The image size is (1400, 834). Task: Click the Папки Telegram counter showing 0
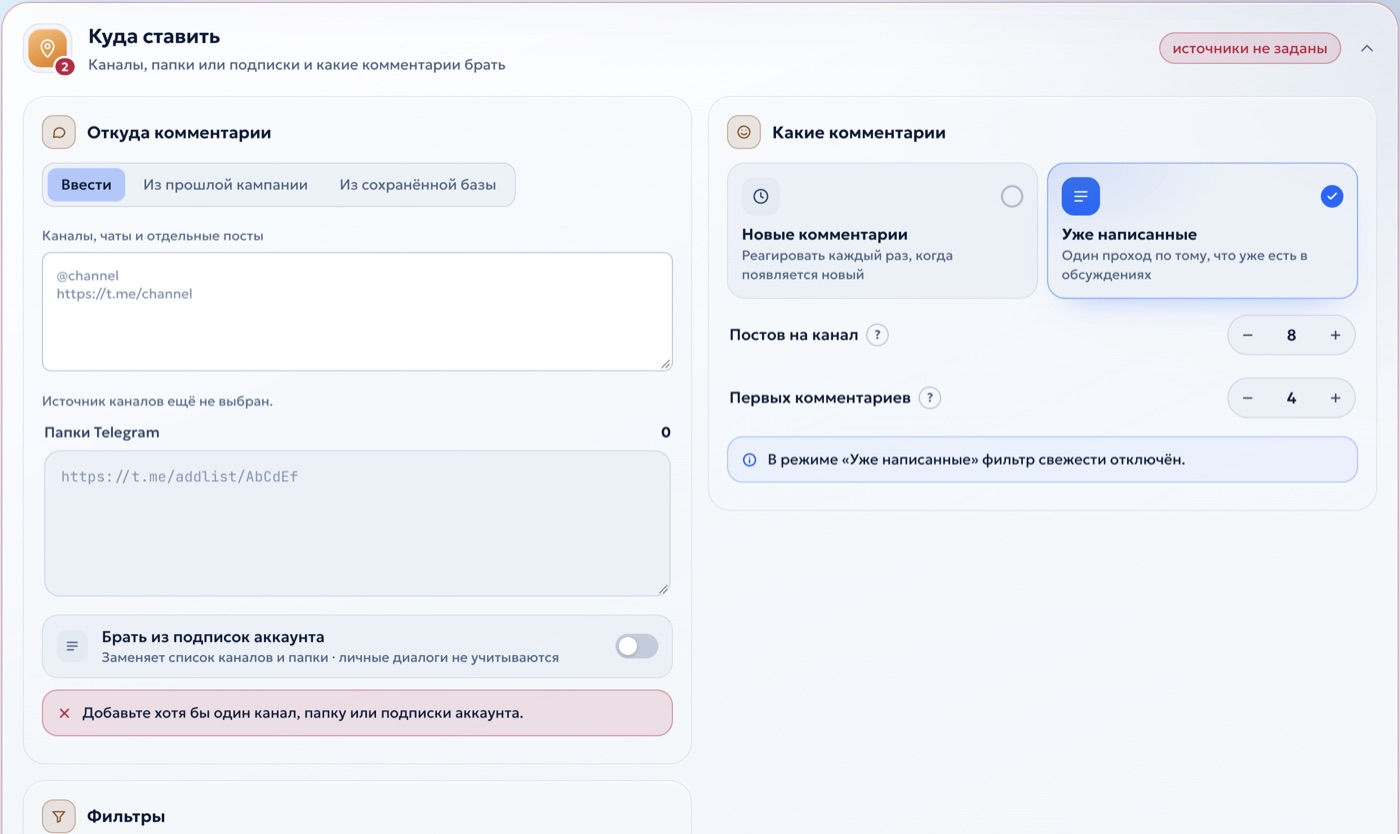click(666, 432)
